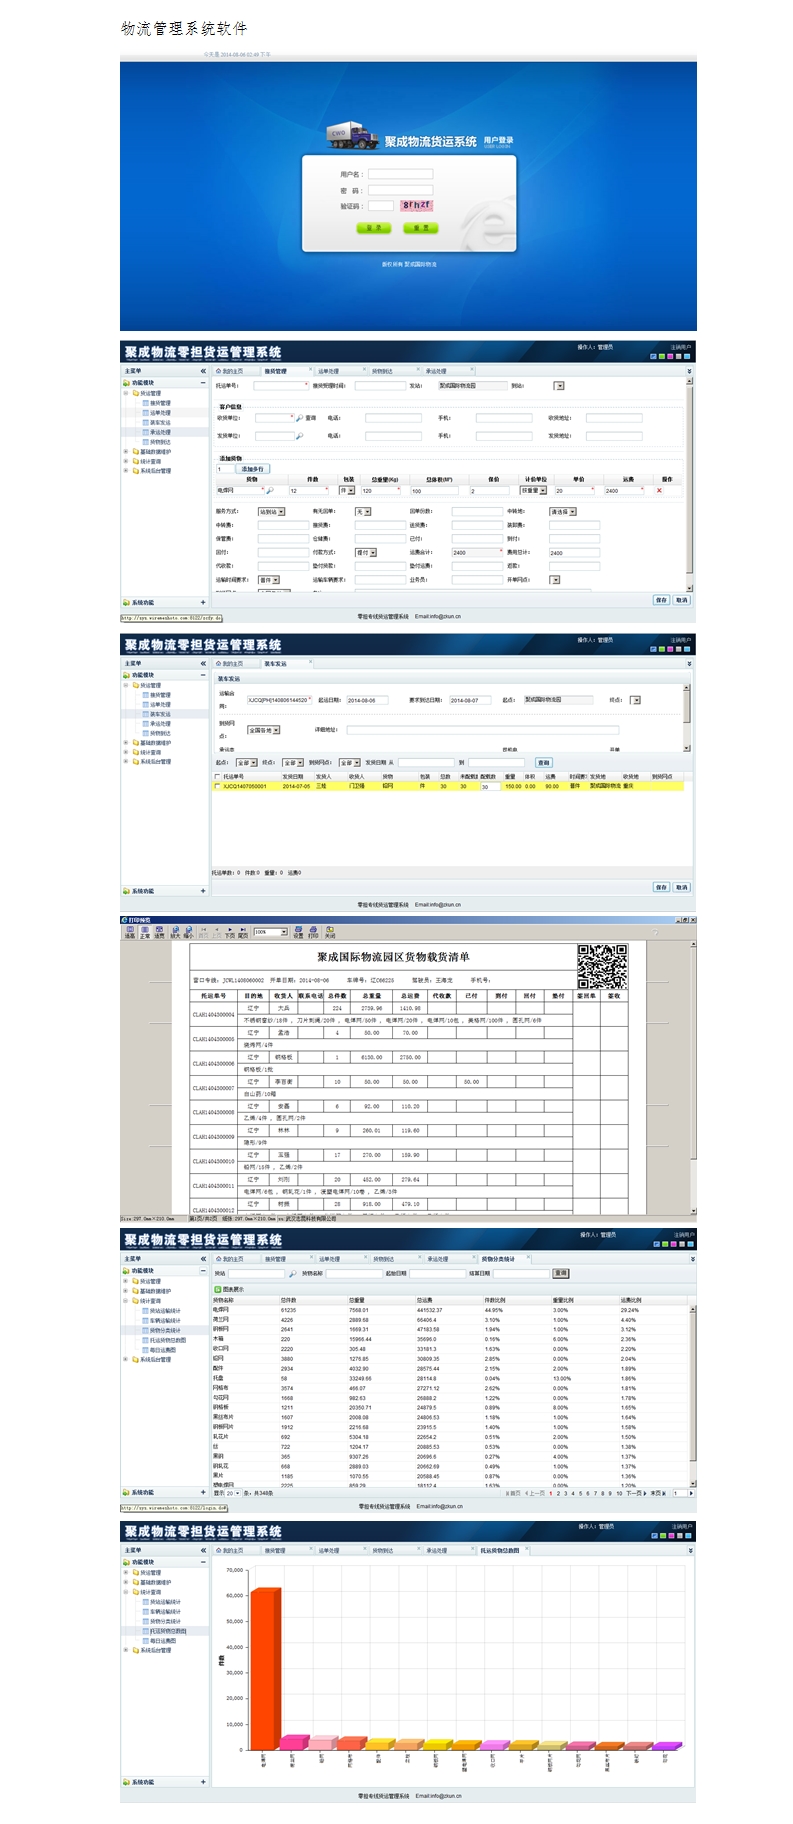Open the 到货网点 filter dropdown on the 装车发运 screen
The height and width of the screenshot is (1824, 793).
349,763
